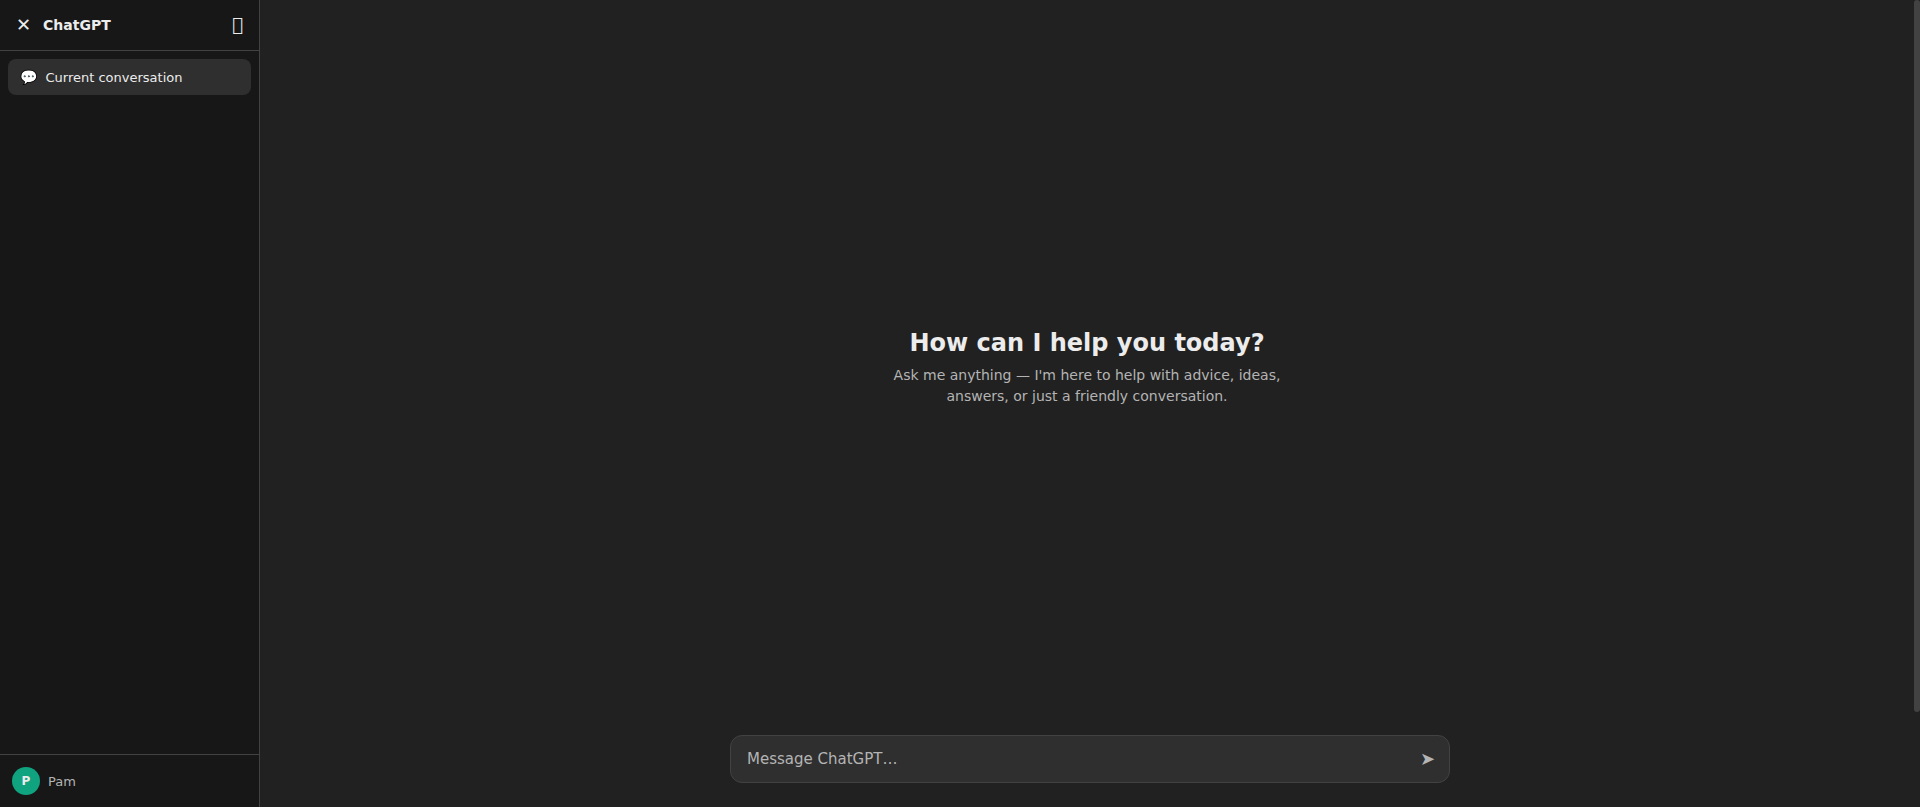Click the 'How can I help you today?' heading
Screen dimensions: 1920x807
coord(1087,342)
